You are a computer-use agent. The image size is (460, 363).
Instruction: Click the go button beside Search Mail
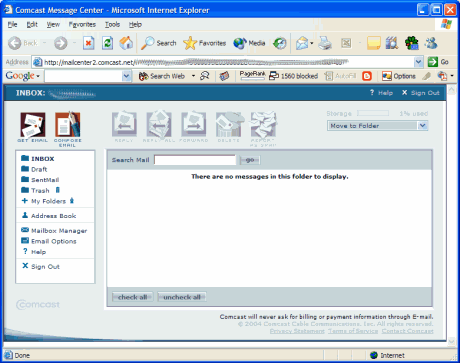(x=250, y=160)
